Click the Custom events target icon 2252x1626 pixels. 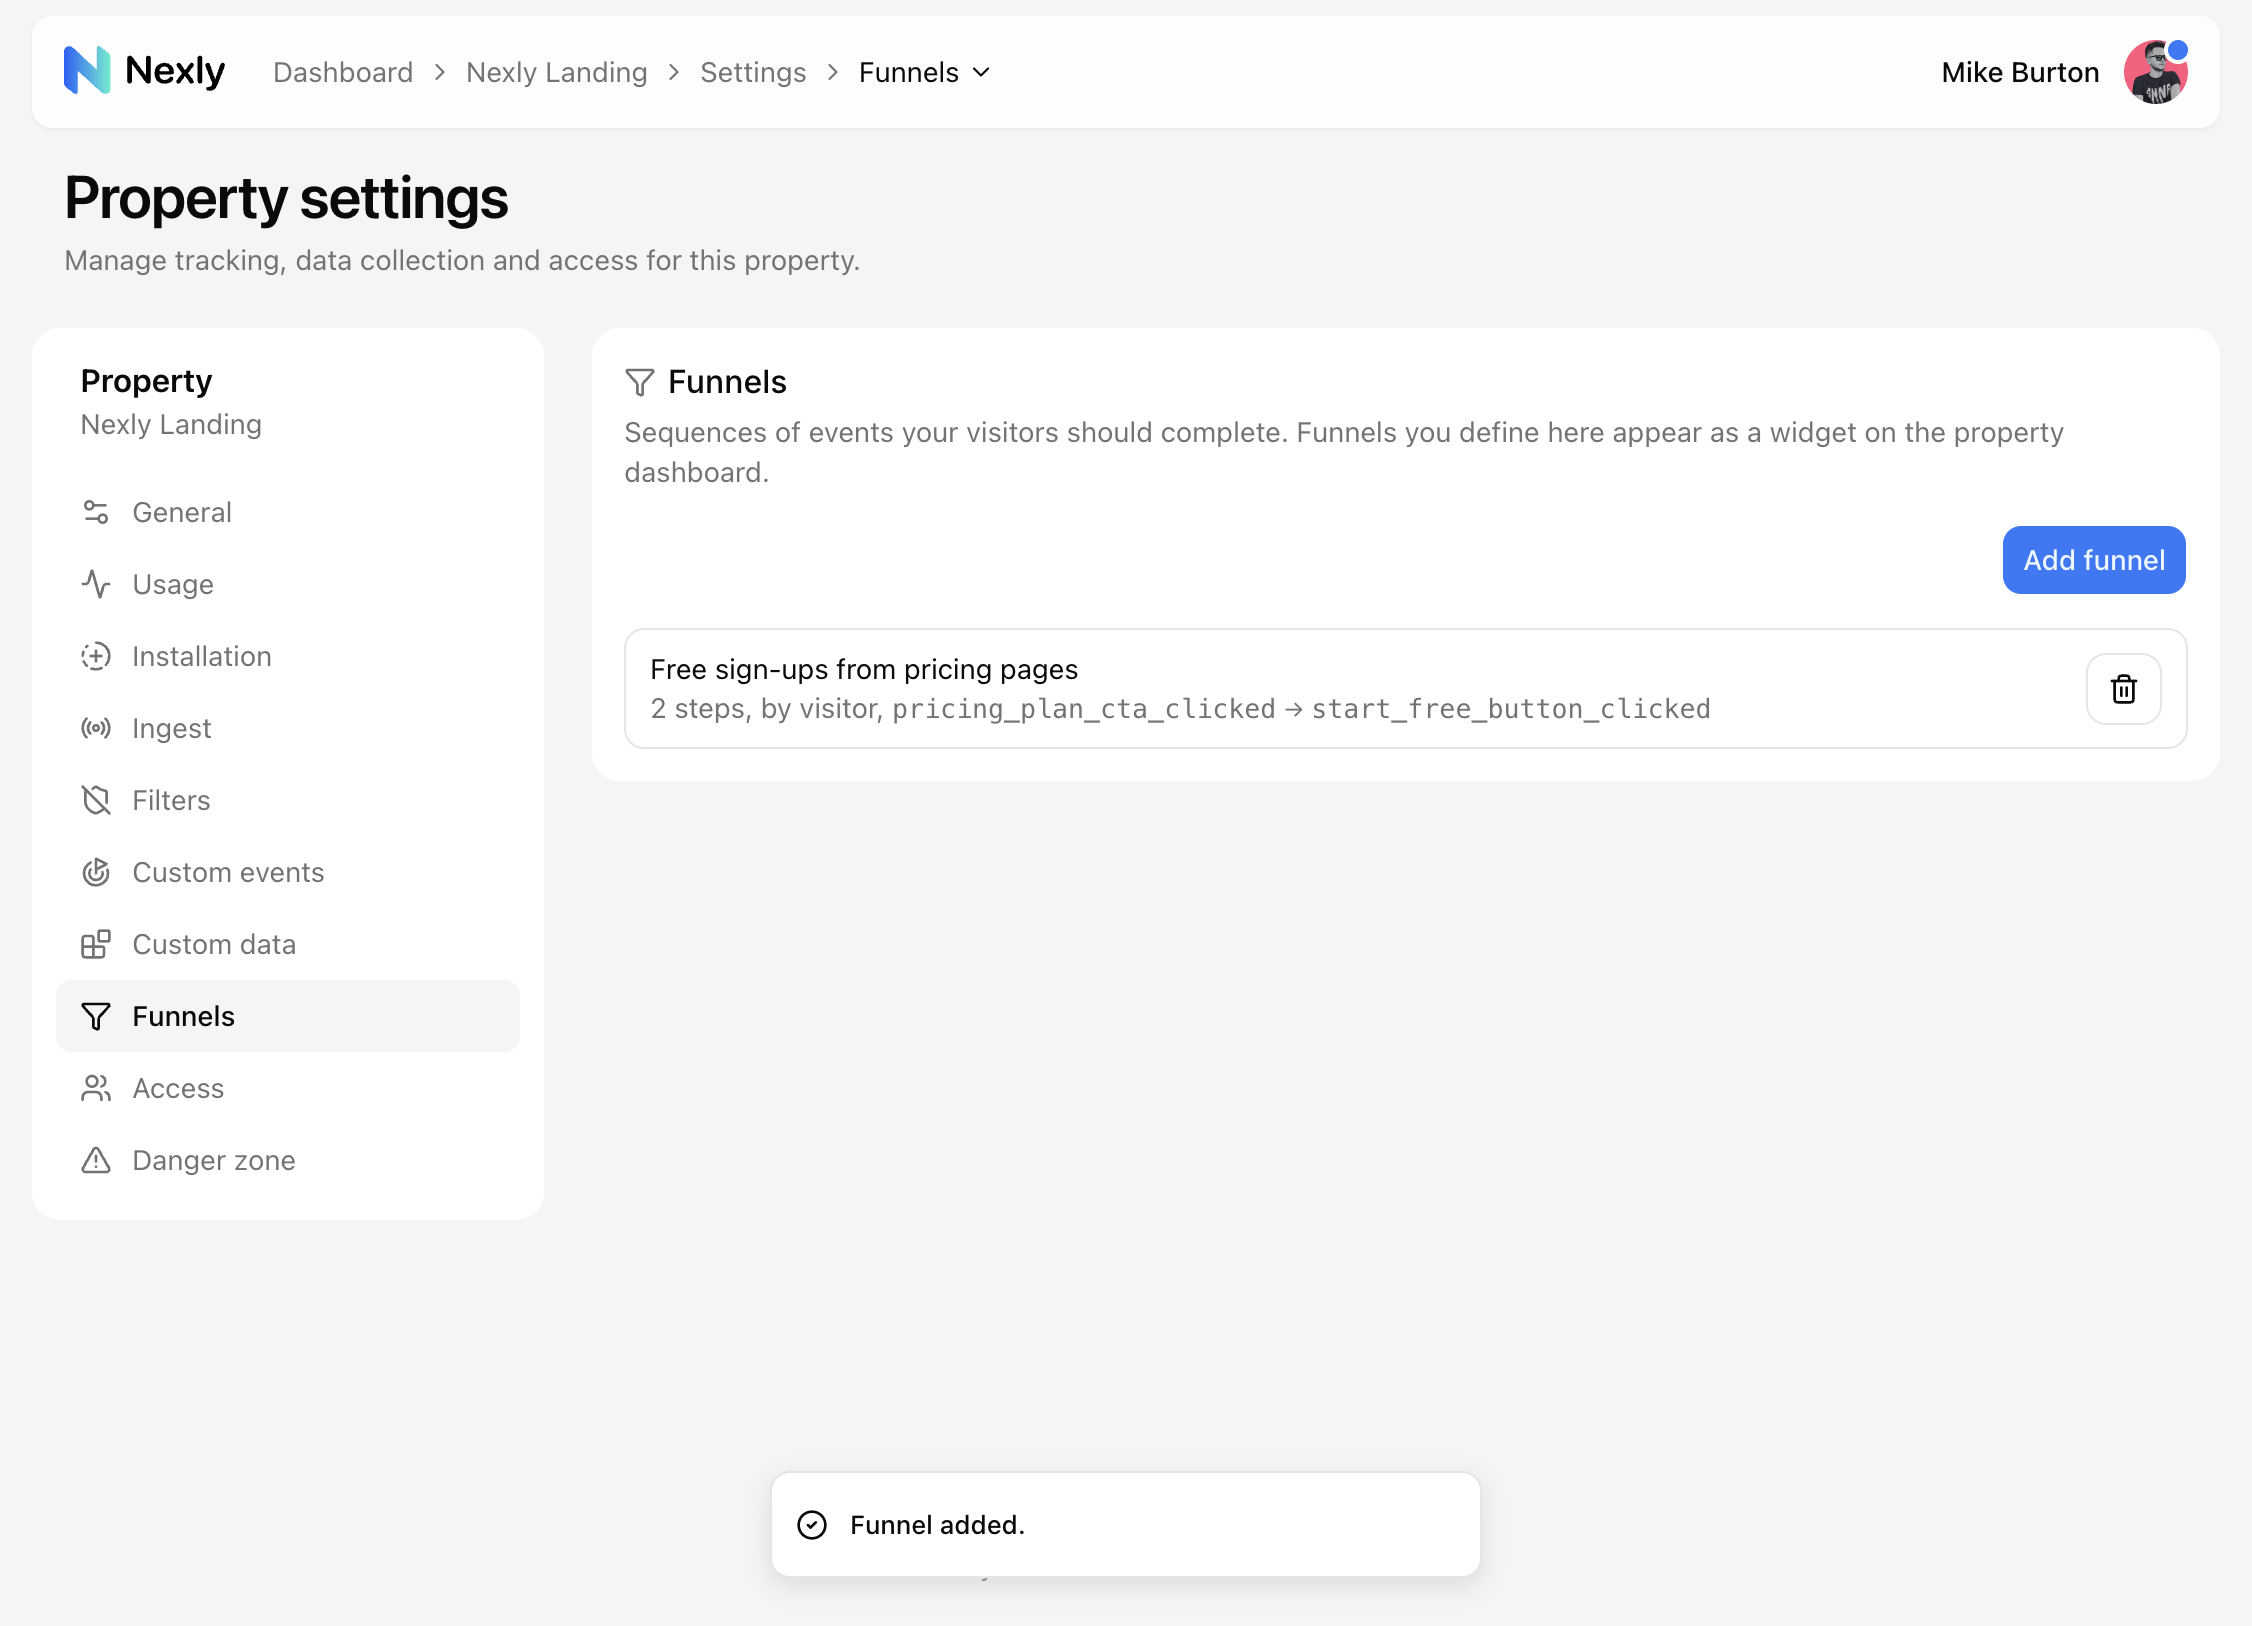(96, 872)
